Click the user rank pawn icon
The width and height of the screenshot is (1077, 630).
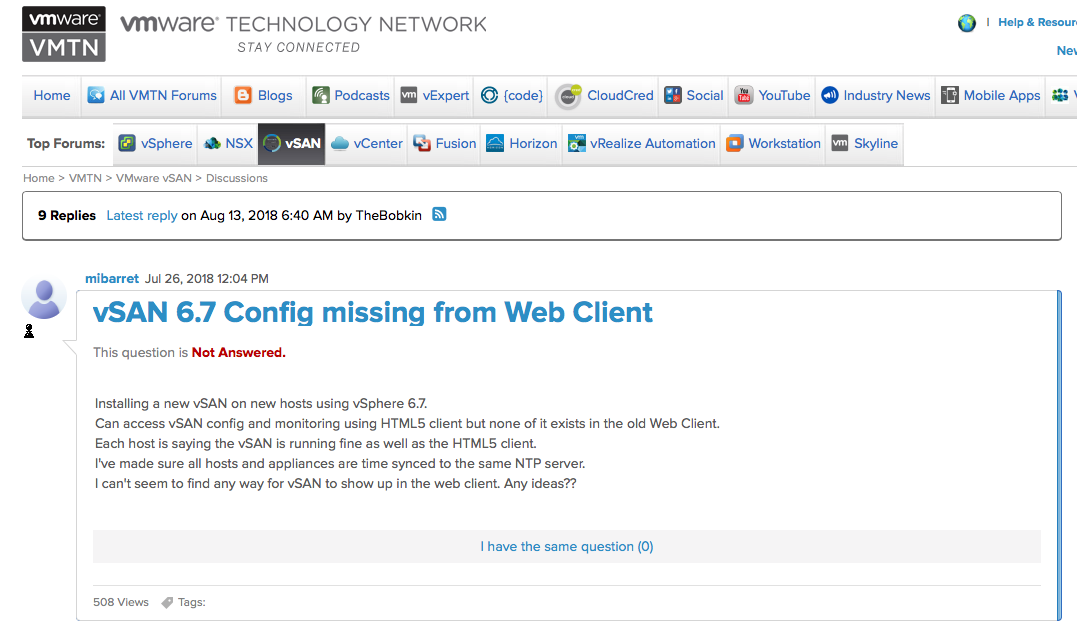(x=29, y=331)
